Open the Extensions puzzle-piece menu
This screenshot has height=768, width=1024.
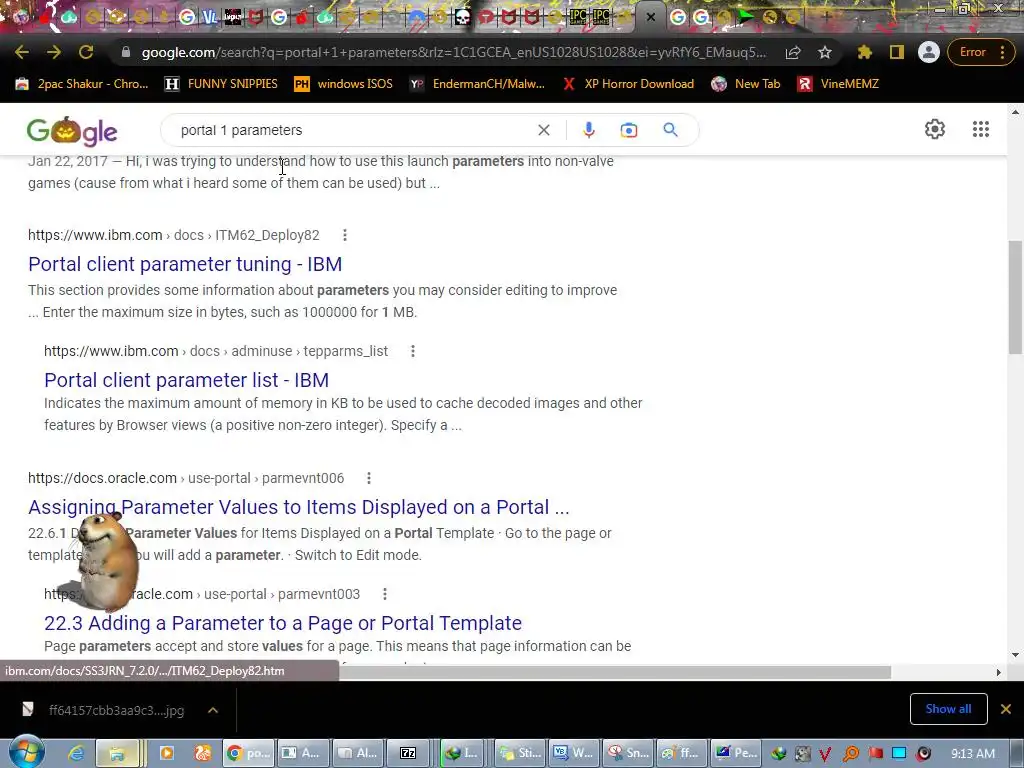865,52
